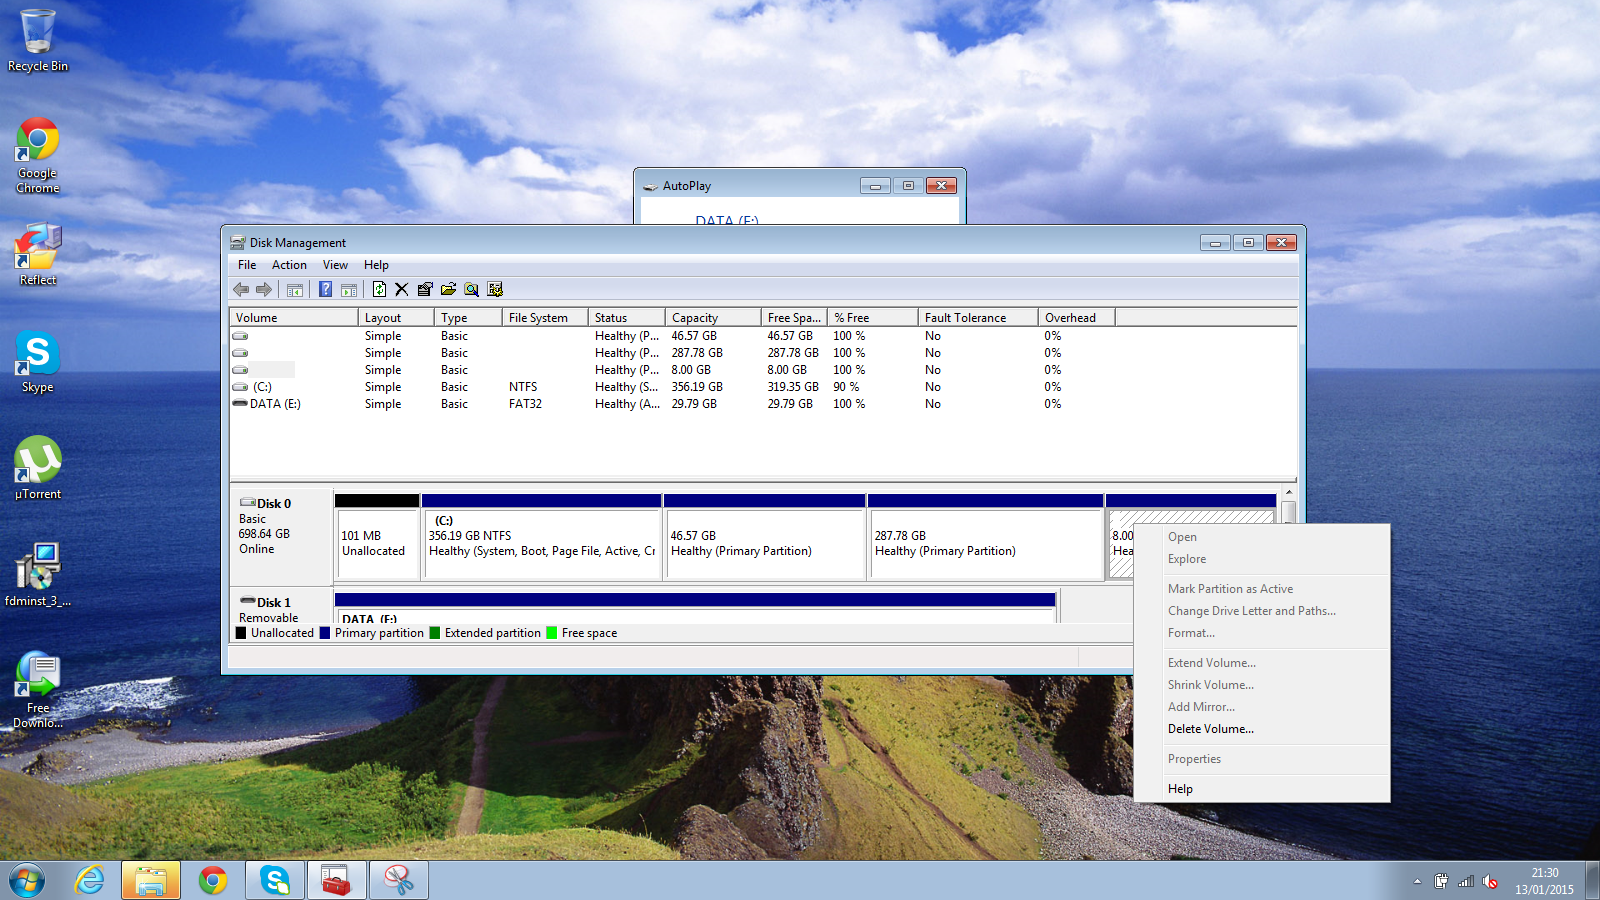Click the Settings toolbar icon with the star
Viewport: 1600px width, 900px height.
point(495,289)
